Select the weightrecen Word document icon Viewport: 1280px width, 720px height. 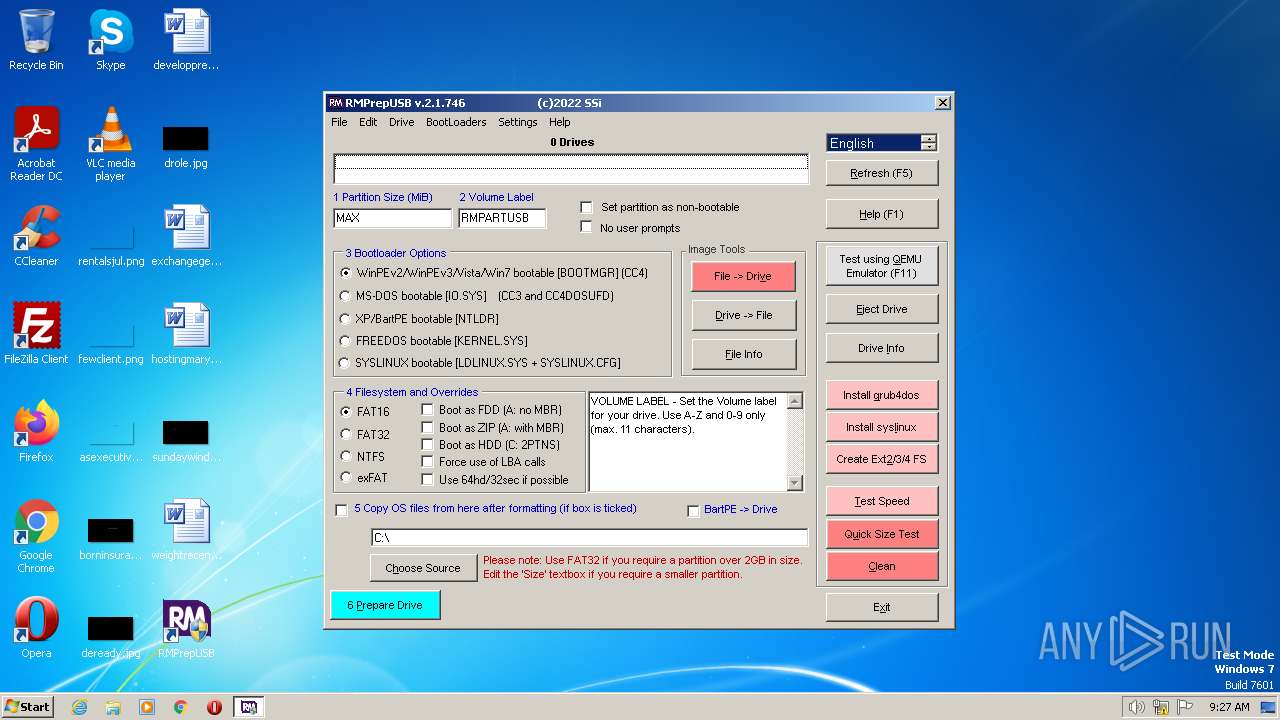[186, 530]
